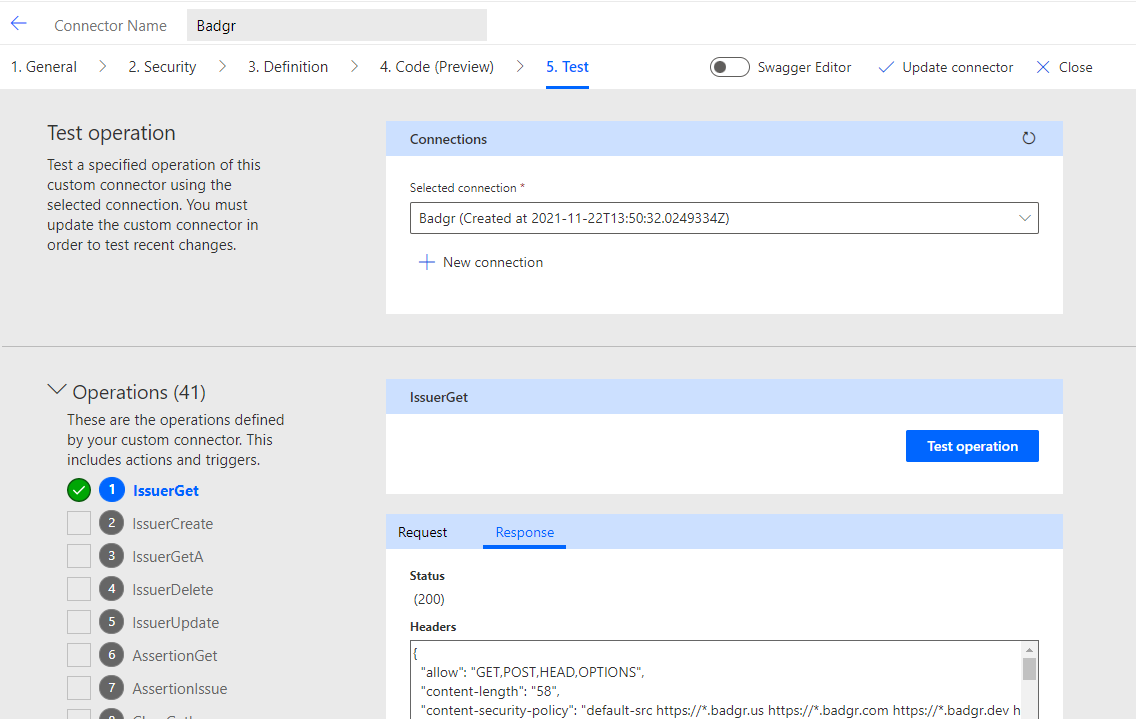Viewport: 1136px width, 719px height.
Task: Open the AssertionIssue operation
Action: pyautogui.click(x=180, y=689)
